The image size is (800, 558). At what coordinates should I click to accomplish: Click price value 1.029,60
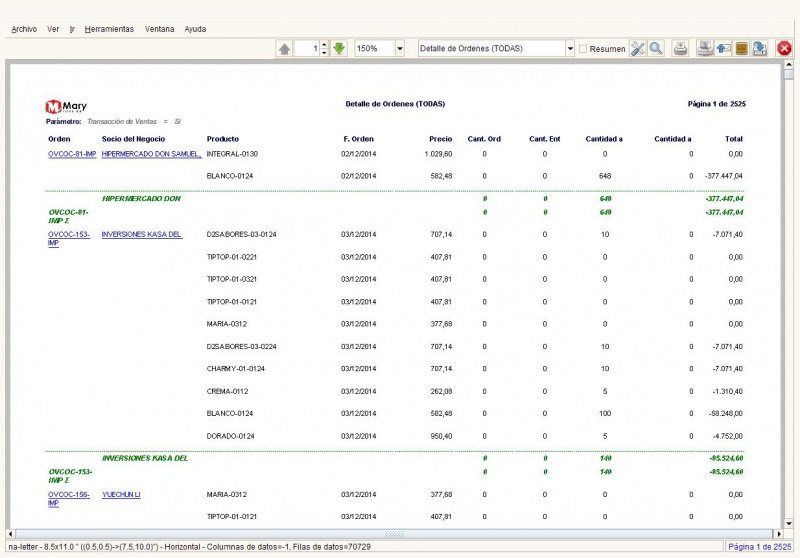click(438, 154)
